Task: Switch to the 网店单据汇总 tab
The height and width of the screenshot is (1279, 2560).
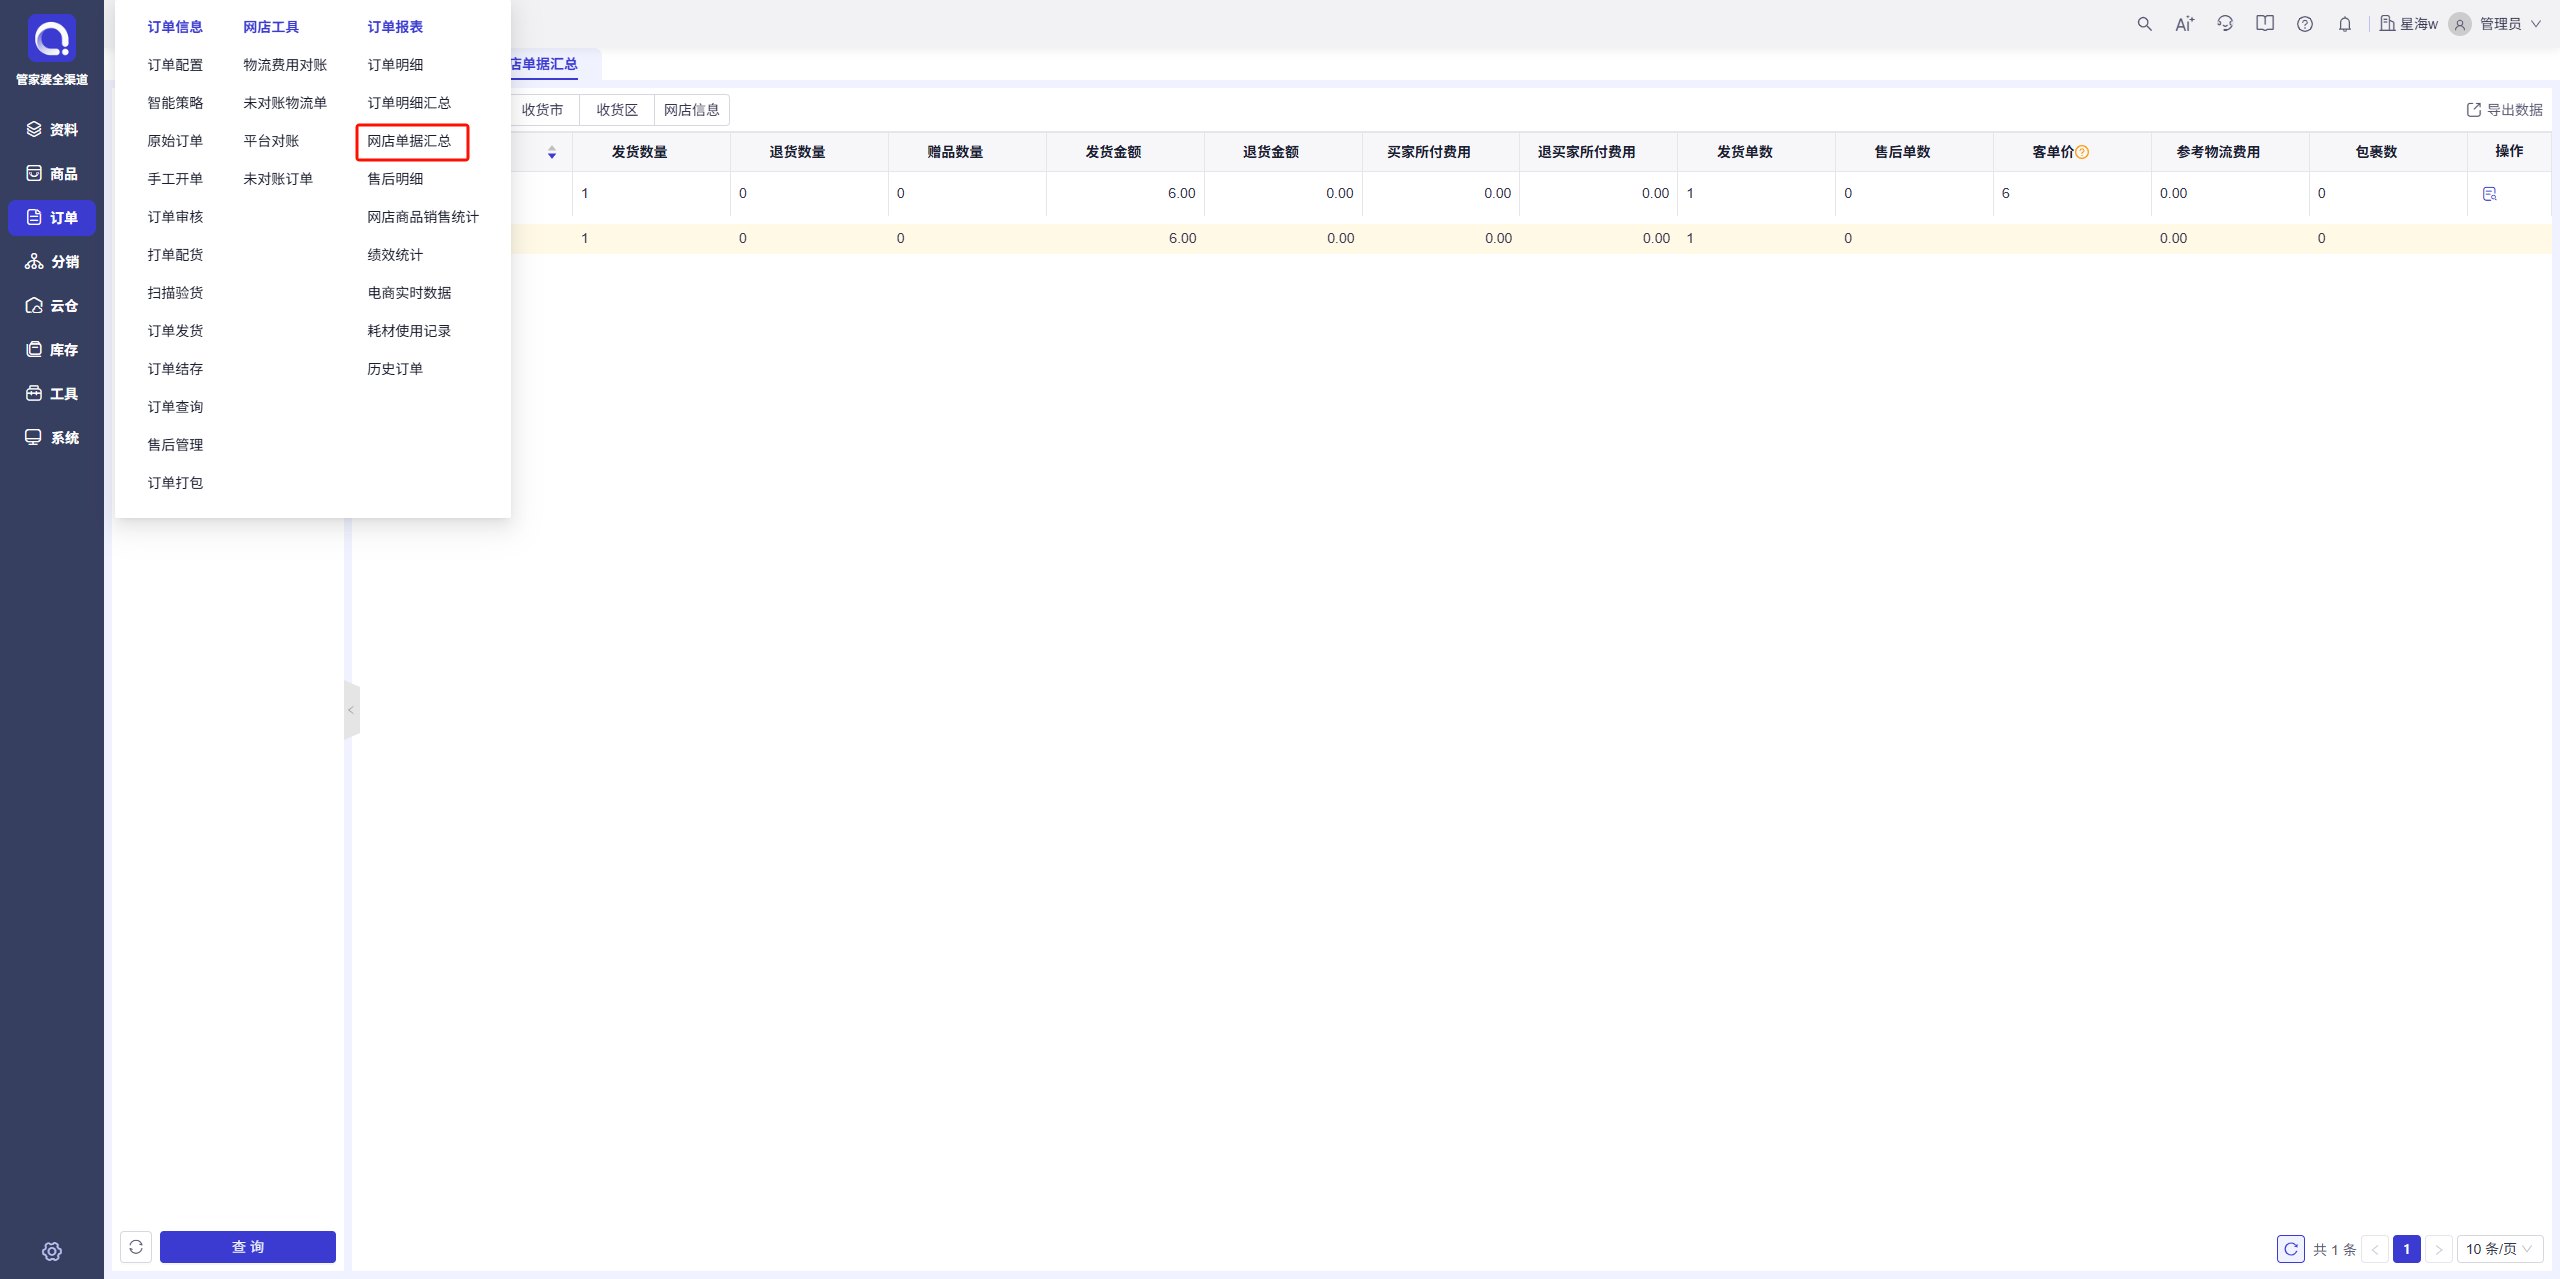Action: click(x=544, y=64)
